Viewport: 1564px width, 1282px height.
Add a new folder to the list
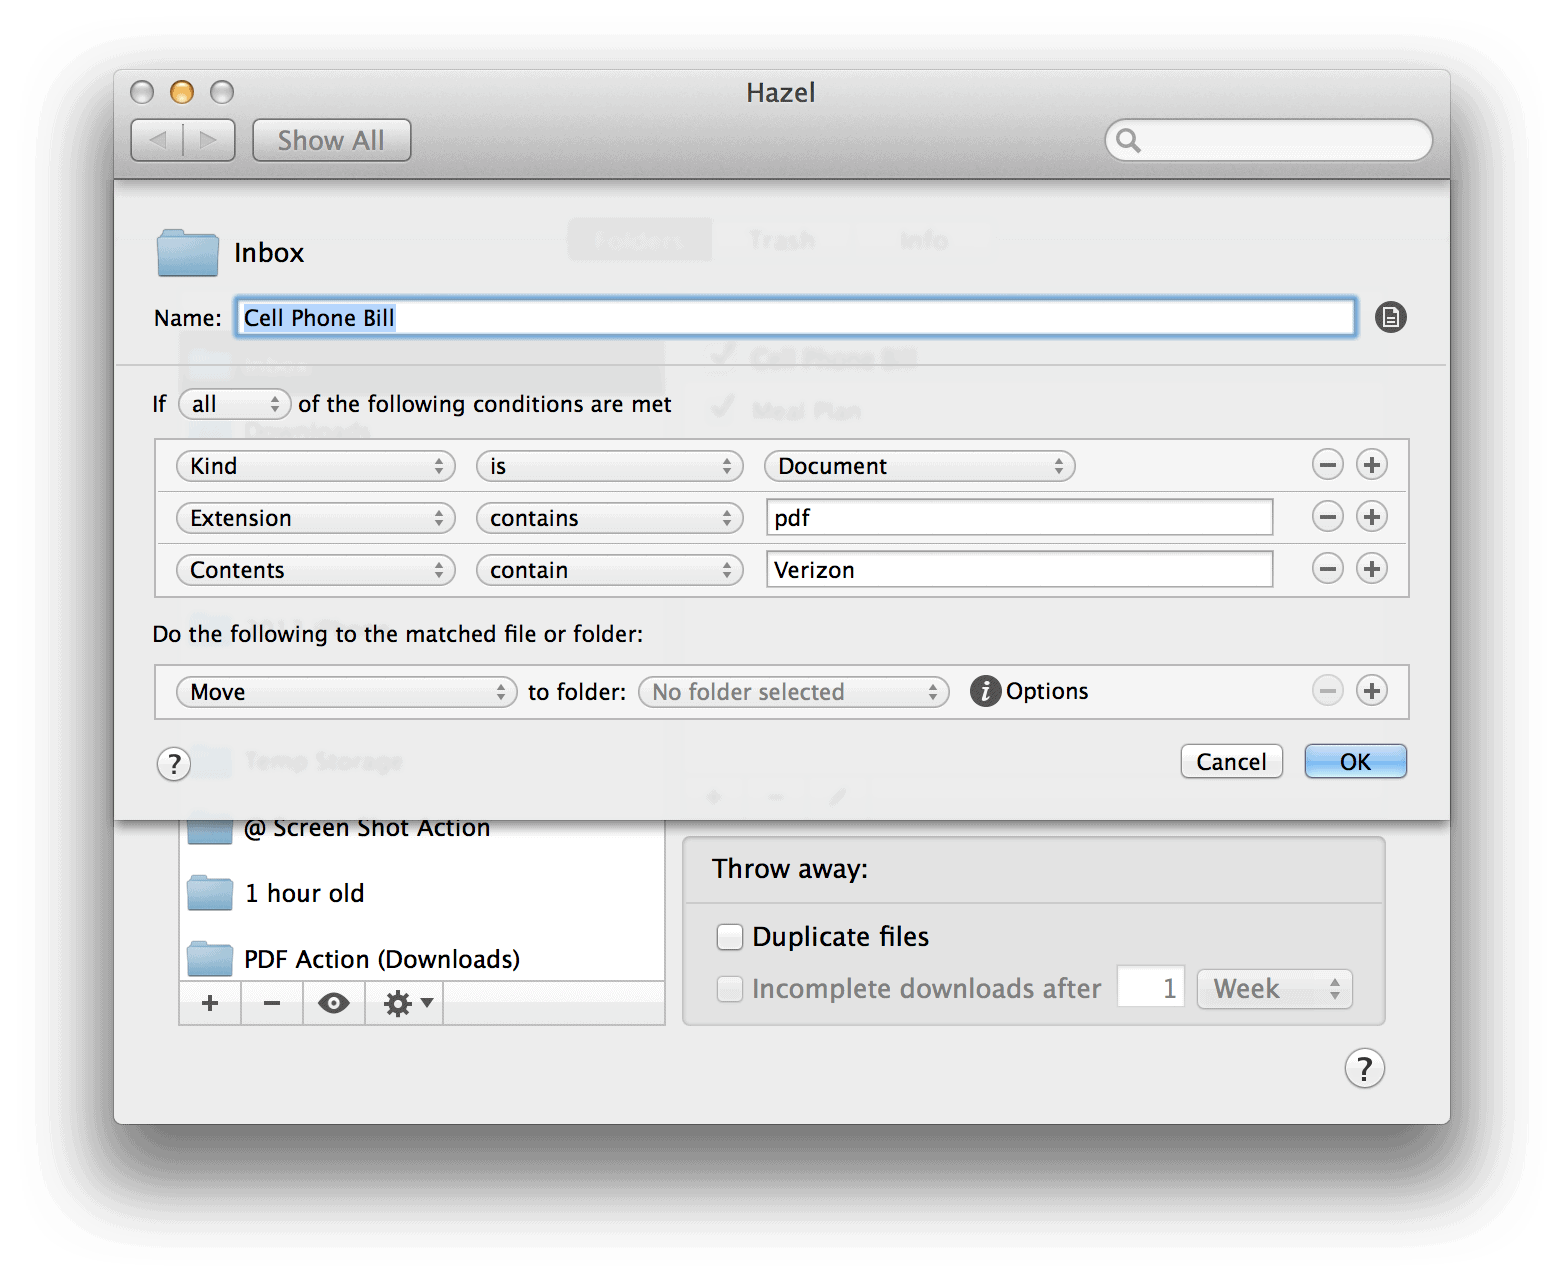tap(210, 1003)
